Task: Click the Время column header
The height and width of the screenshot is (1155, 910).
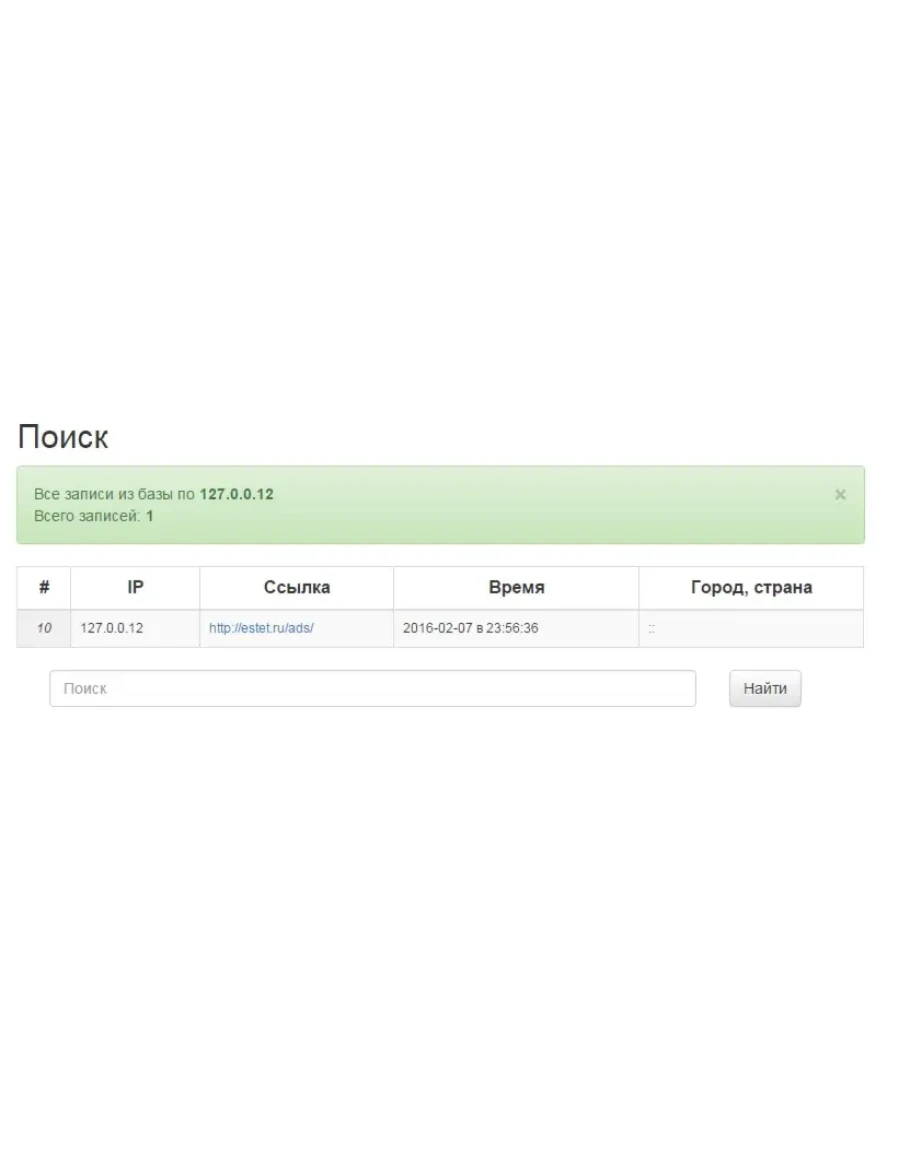Action: click(516, 588)
